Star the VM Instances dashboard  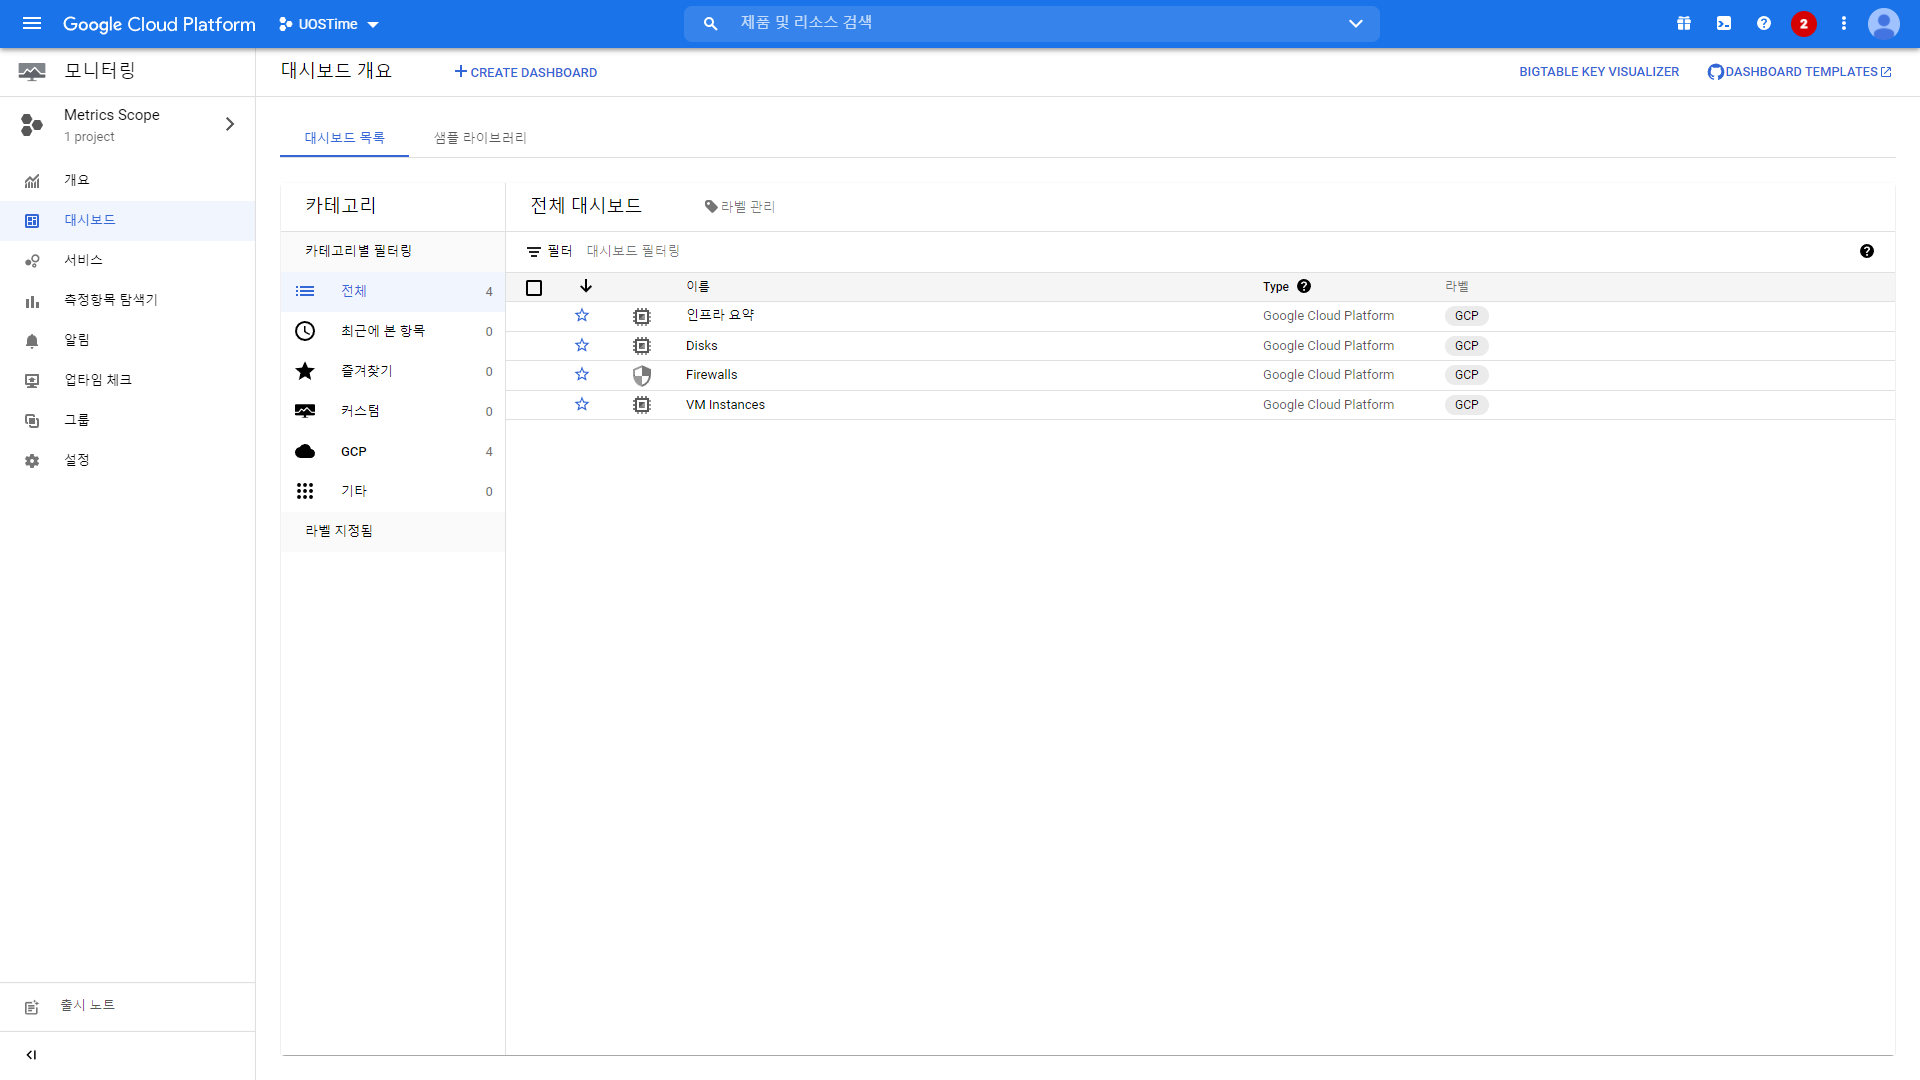[582, 405]
